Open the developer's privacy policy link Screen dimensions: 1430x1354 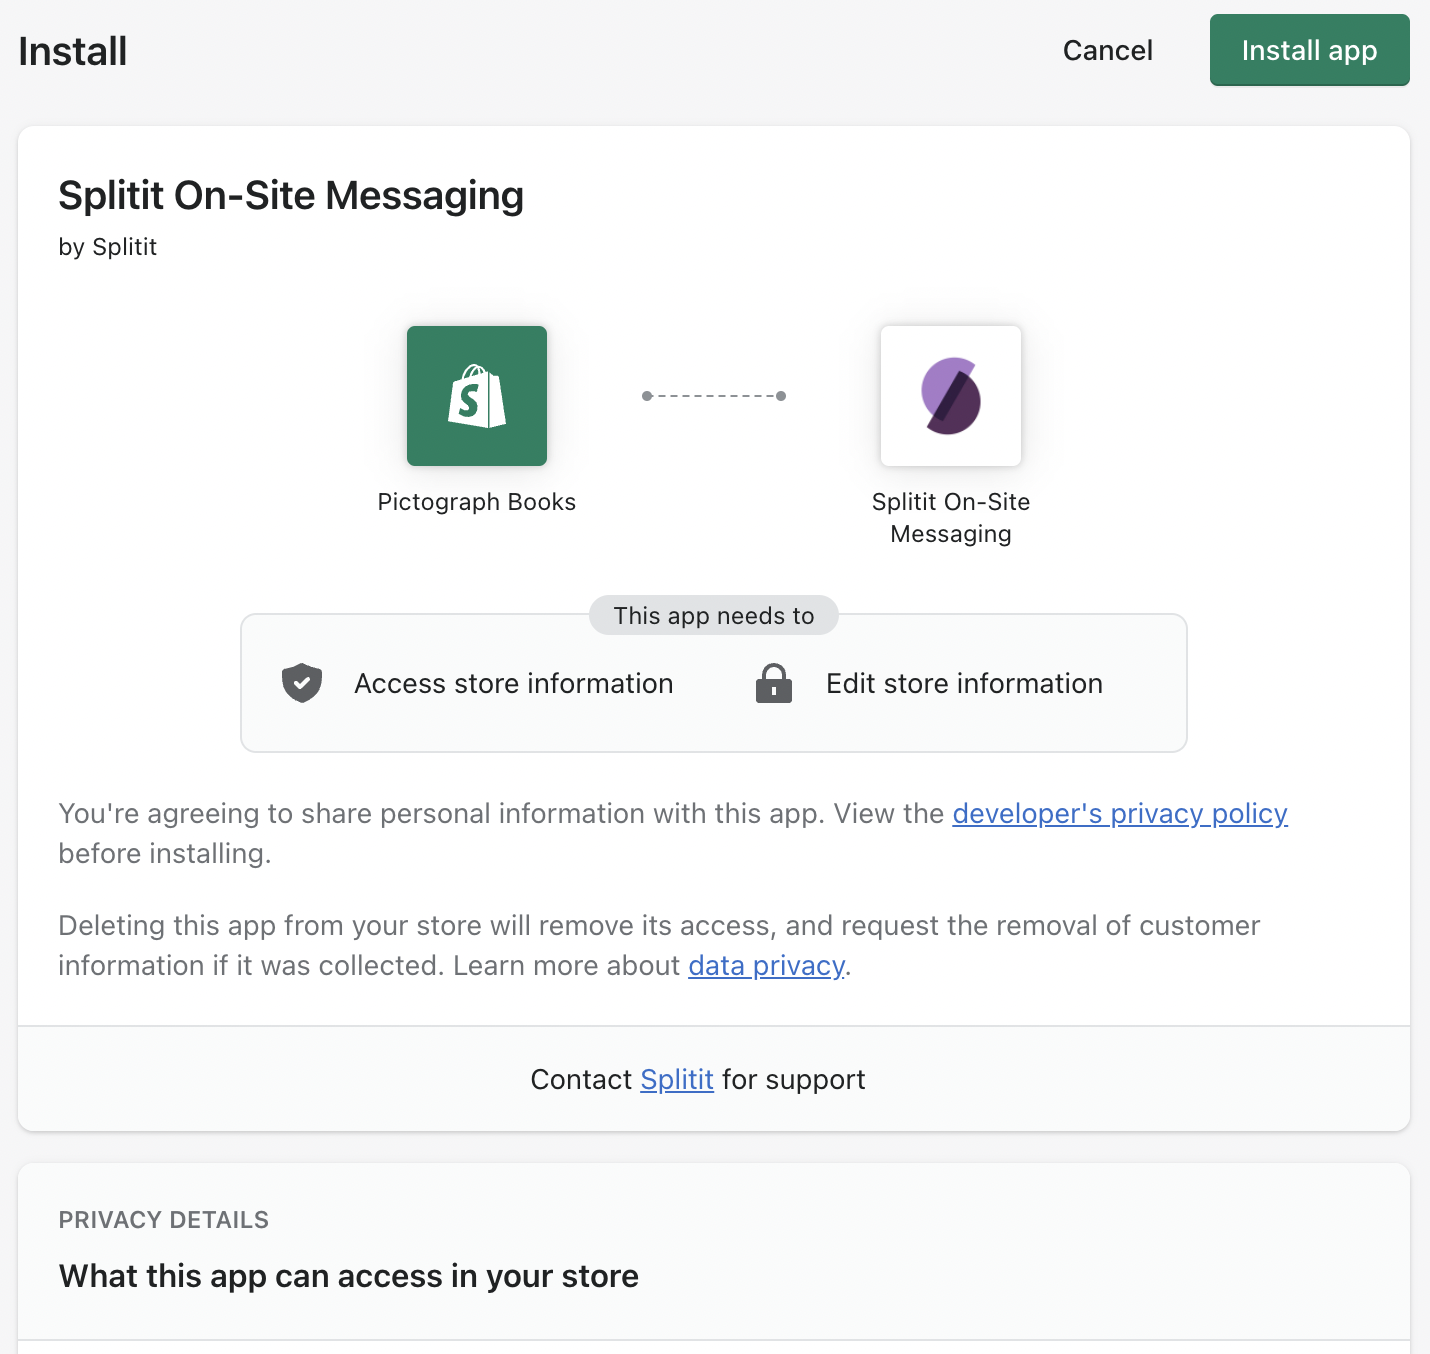point(1120,813)
